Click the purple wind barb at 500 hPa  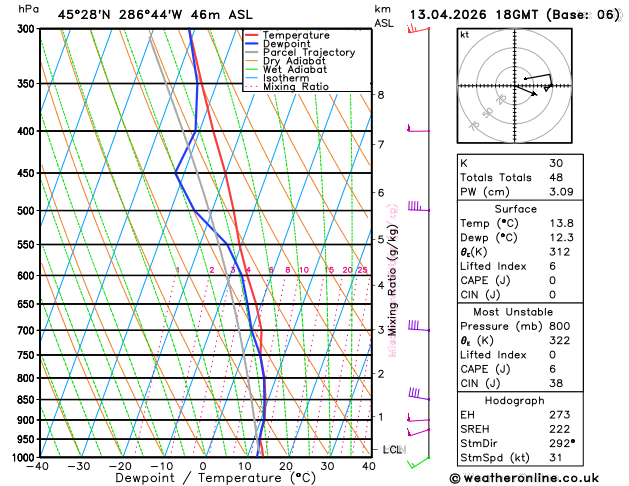419,207
